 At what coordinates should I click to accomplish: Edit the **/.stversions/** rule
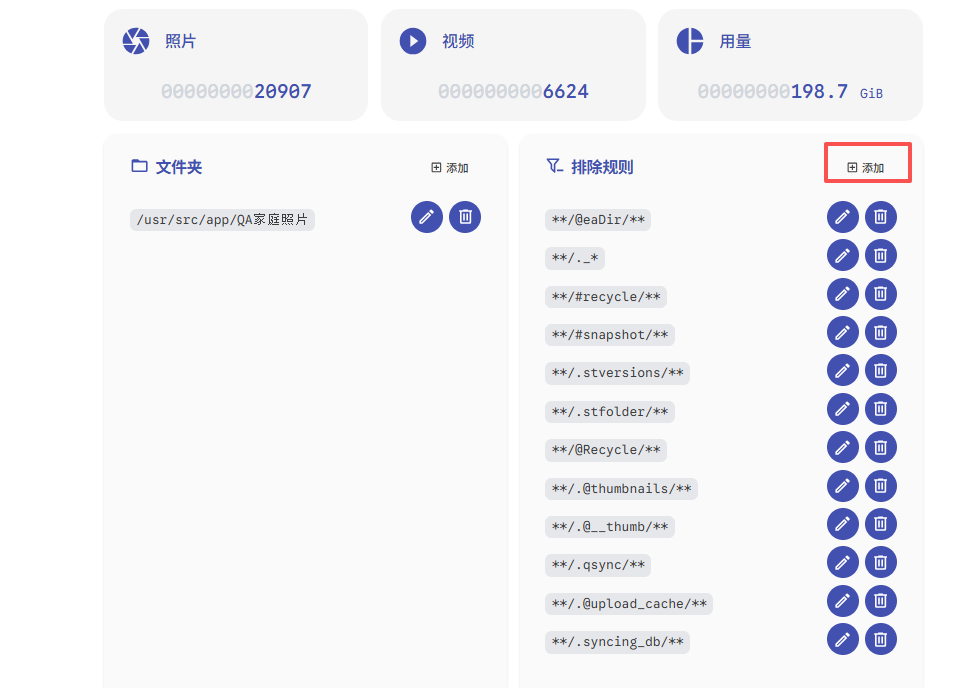tap(842, 370)
